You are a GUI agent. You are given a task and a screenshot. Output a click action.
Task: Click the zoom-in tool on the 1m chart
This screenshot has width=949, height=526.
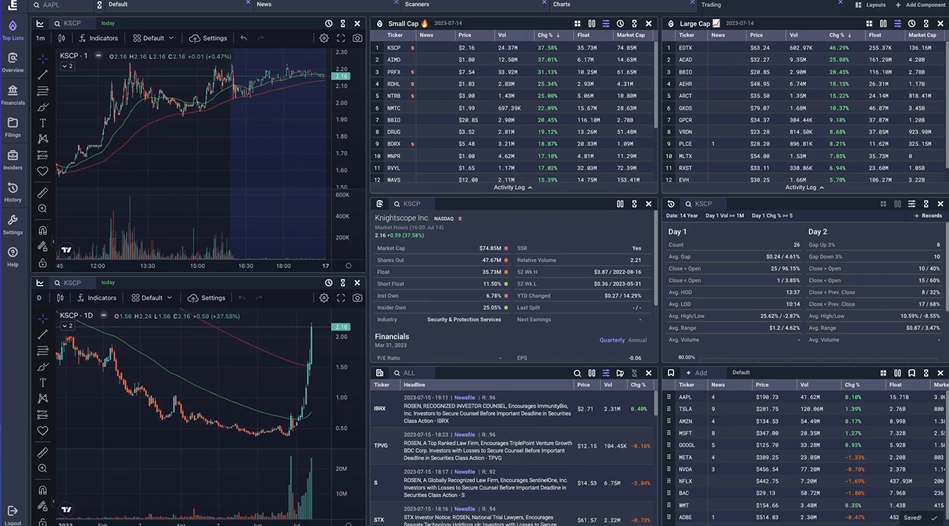(42, 209)
